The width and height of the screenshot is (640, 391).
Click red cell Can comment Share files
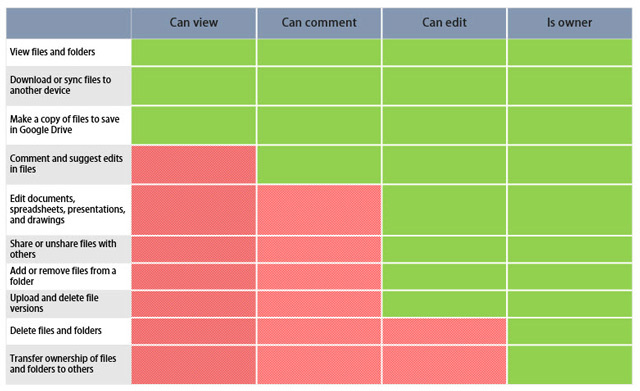pyautogui.click(x=319, y=249)
